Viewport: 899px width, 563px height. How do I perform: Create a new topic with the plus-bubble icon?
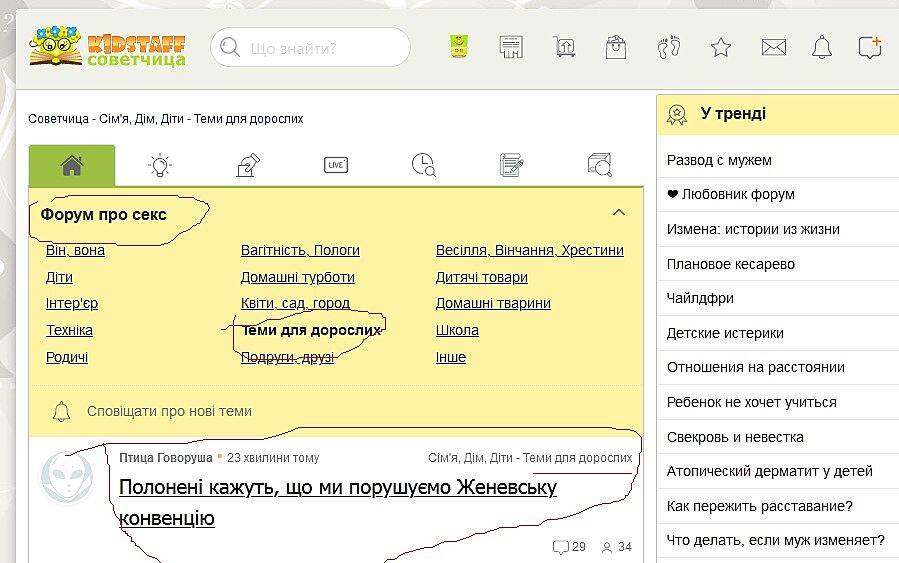click(x=869, y=47)
